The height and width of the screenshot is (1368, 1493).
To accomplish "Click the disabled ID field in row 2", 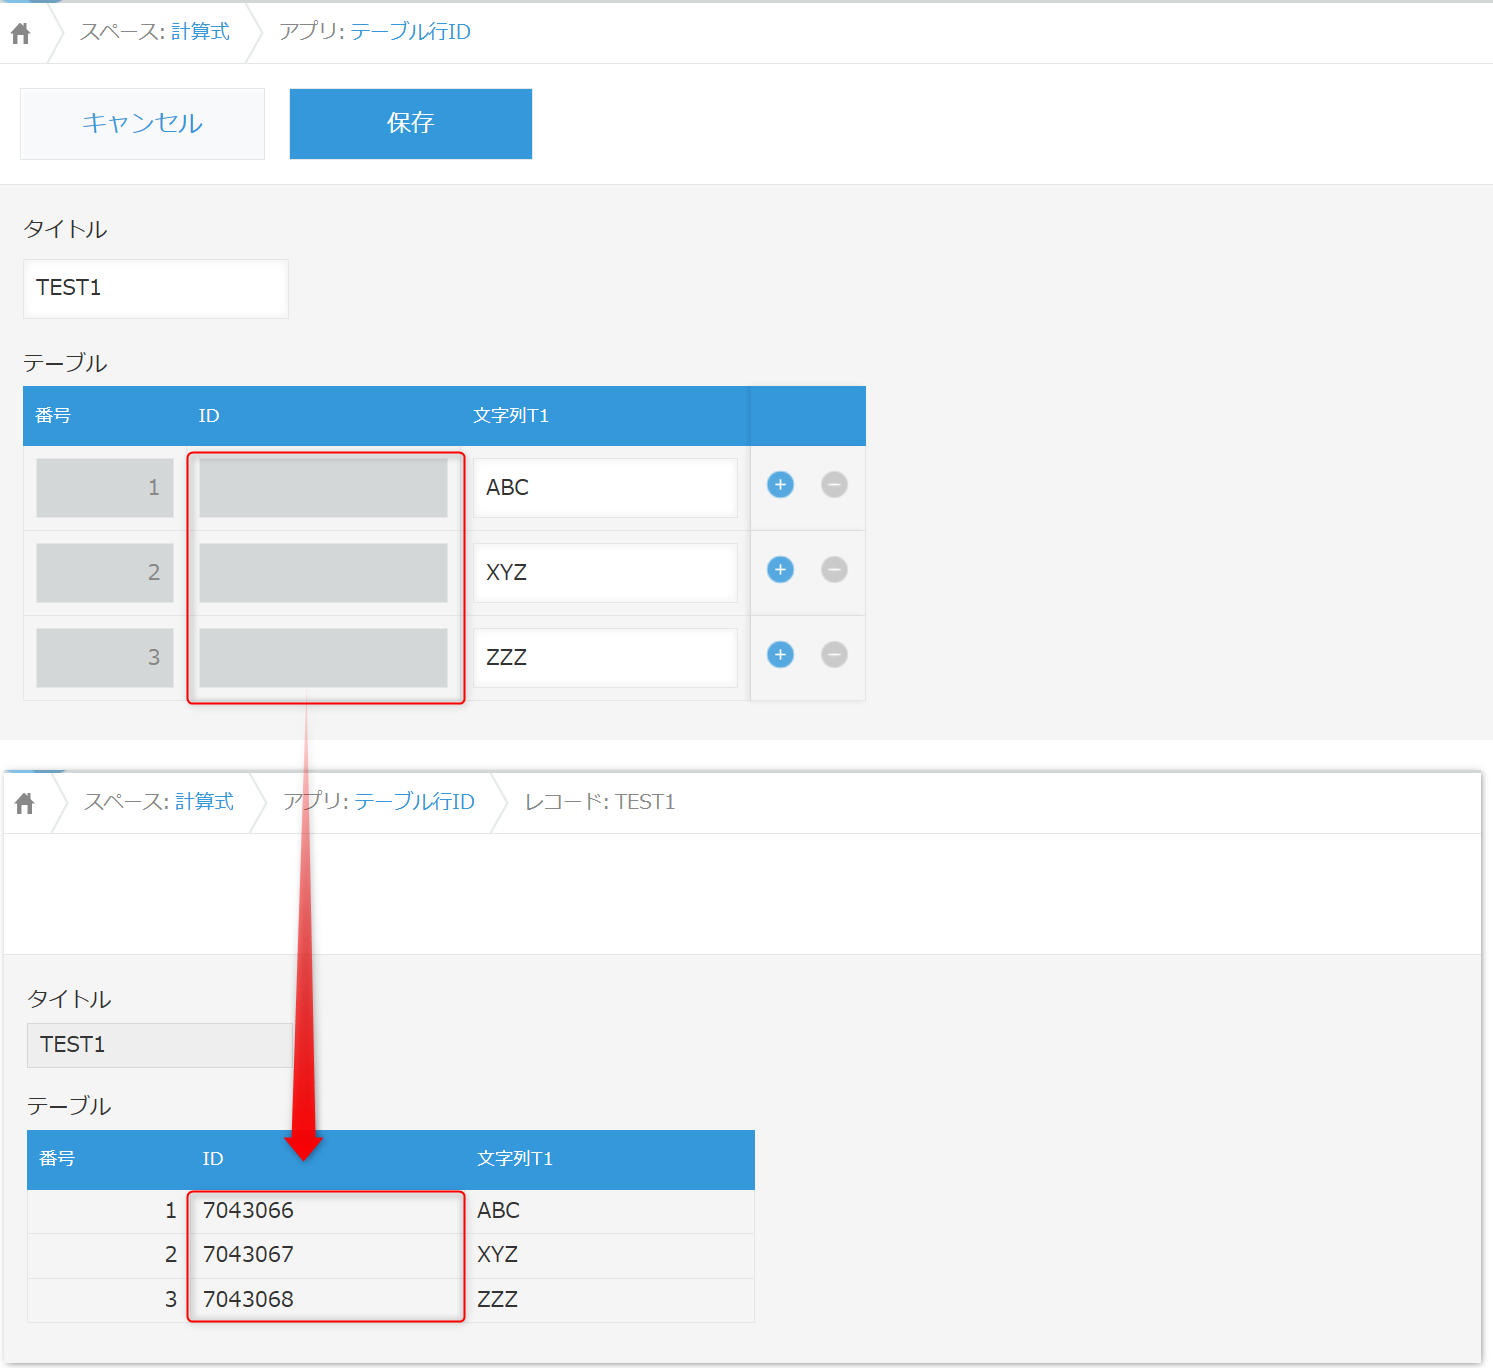I will pyautogui.click(x=323, y=573).
